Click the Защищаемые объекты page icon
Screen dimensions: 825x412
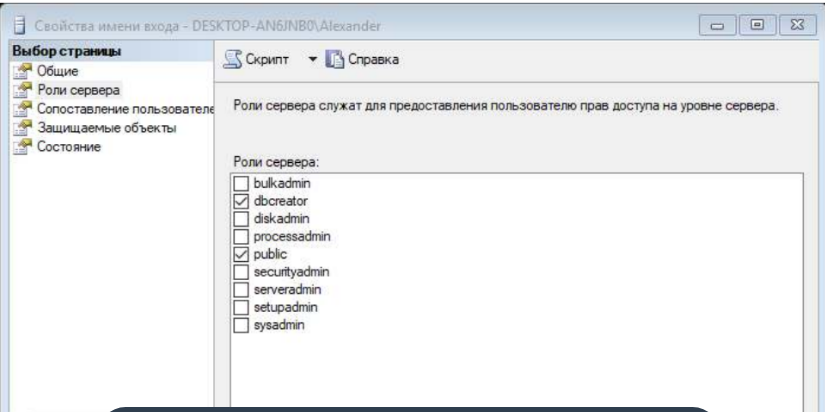[x=23, y=128]
